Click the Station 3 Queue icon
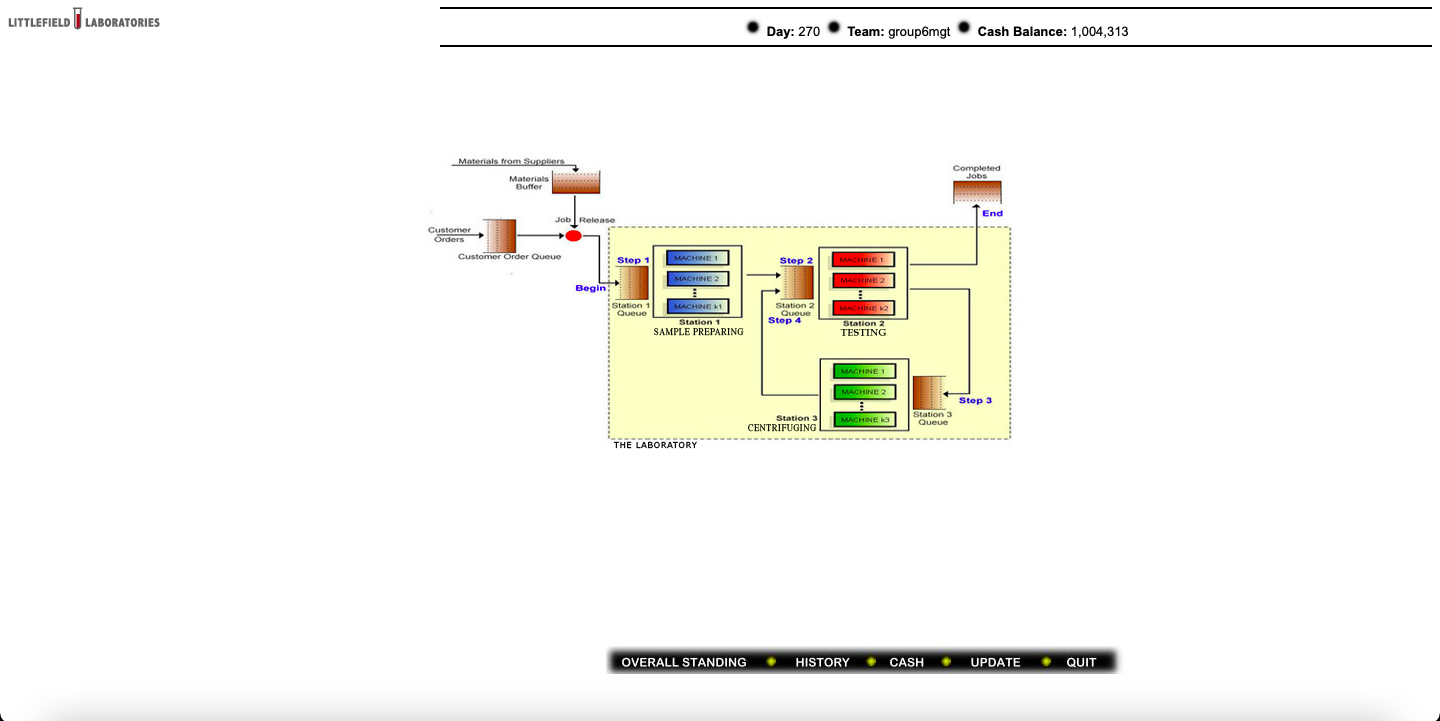The image size is (1440, 721). (929, 392)
